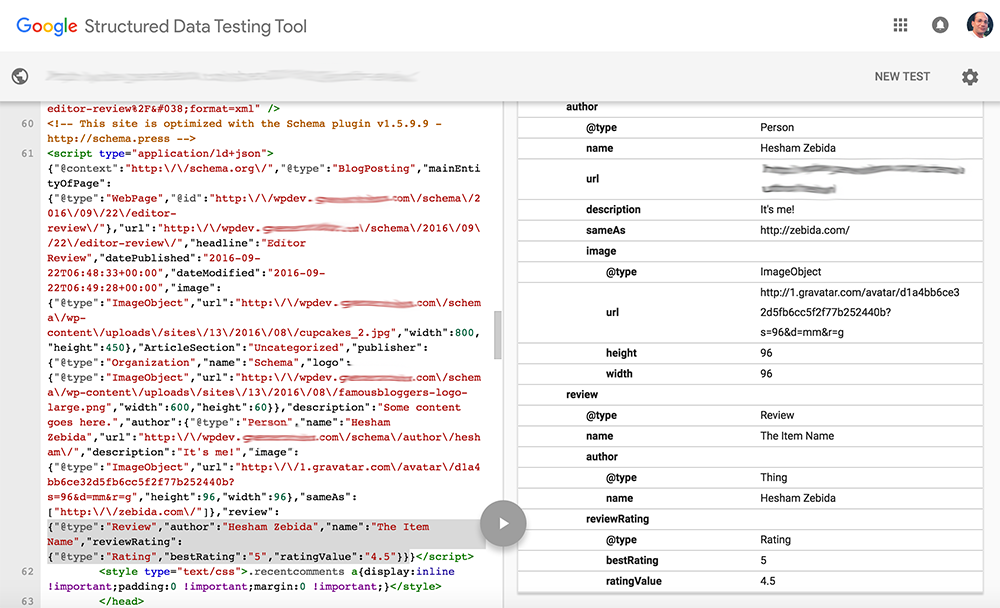Image resolution: width=1000 pixels, height=608 pixels.
Task: Click the reviewRating row label
Action: pos(617,519)
